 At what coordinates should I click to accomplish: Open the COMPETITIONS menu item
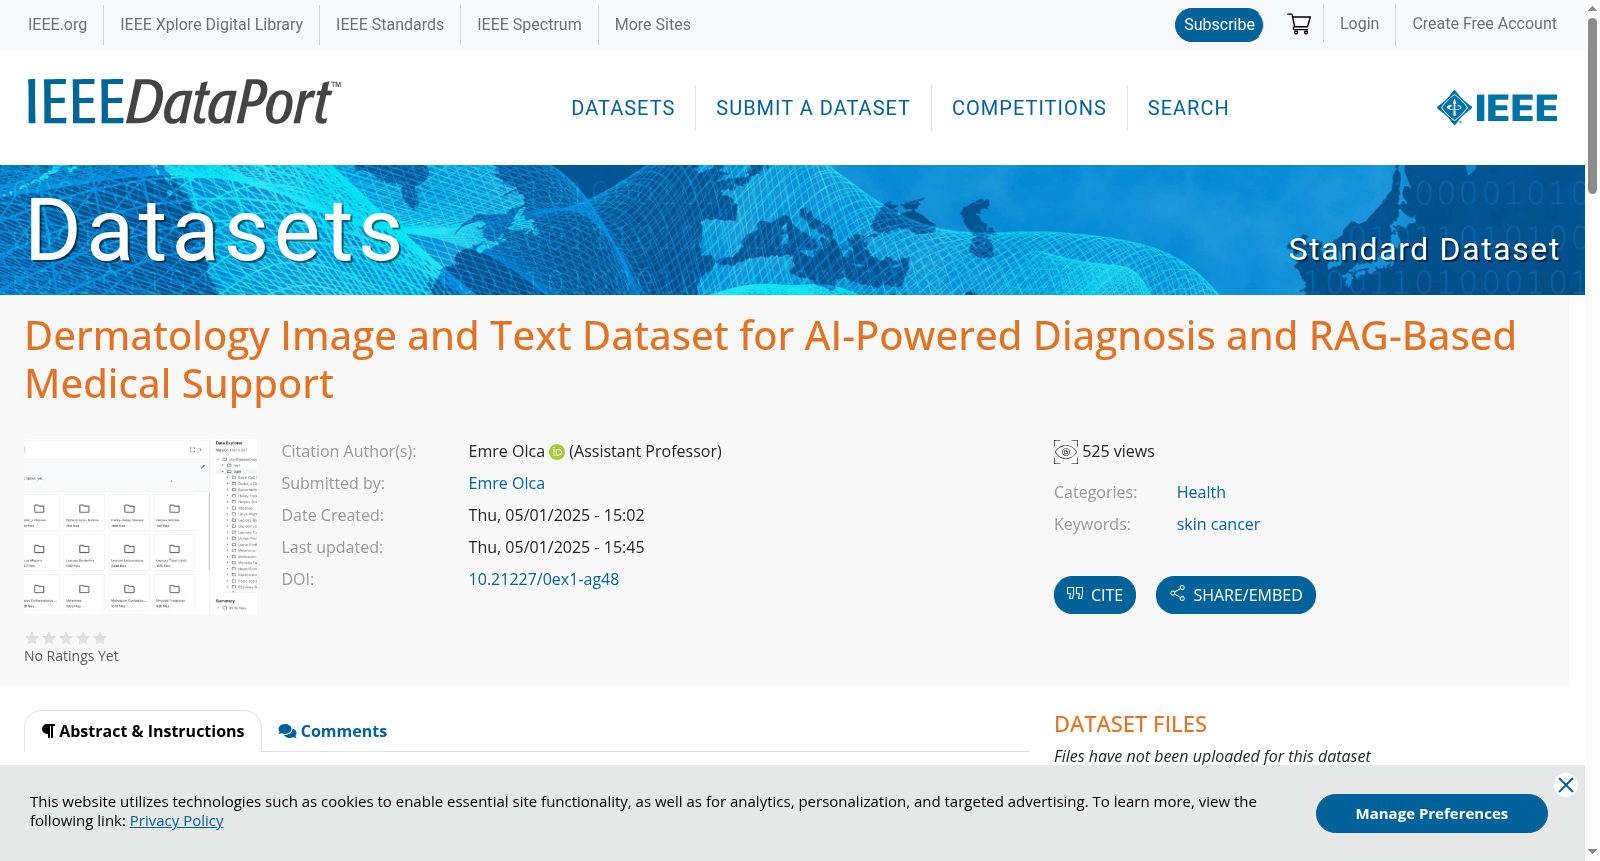pos(1029,108)
